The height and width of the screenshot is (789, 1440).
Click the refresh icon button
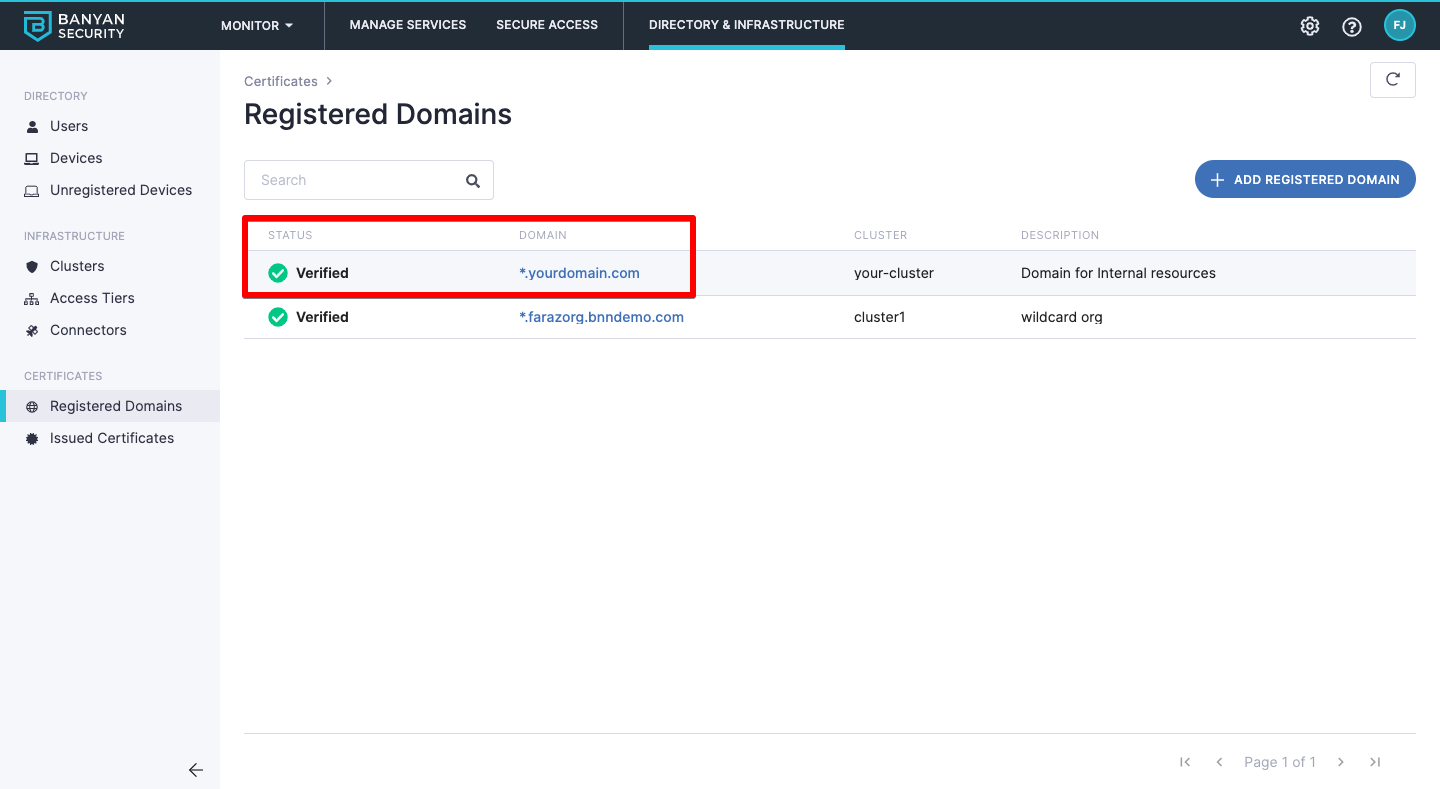click(x=1392, y=80)
